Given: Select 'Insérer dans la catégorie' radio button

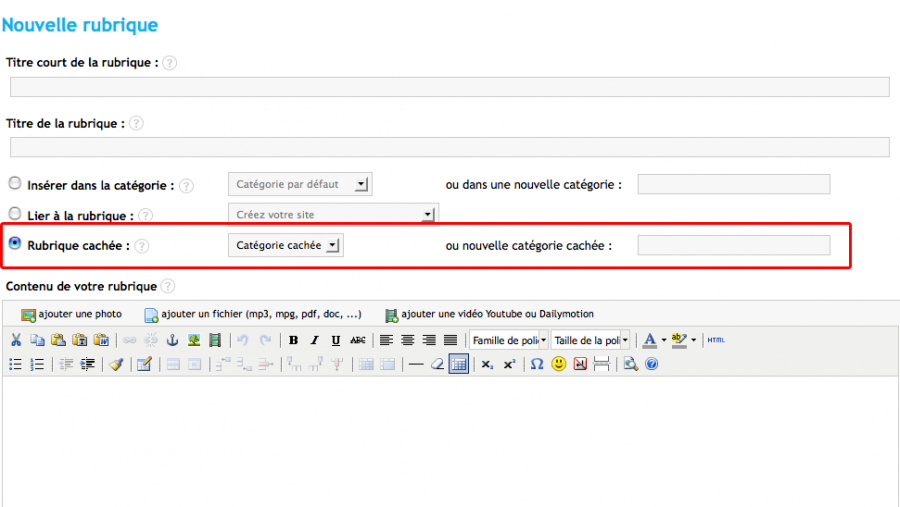Looking at the screenshot, I should [x=15, y=183].
